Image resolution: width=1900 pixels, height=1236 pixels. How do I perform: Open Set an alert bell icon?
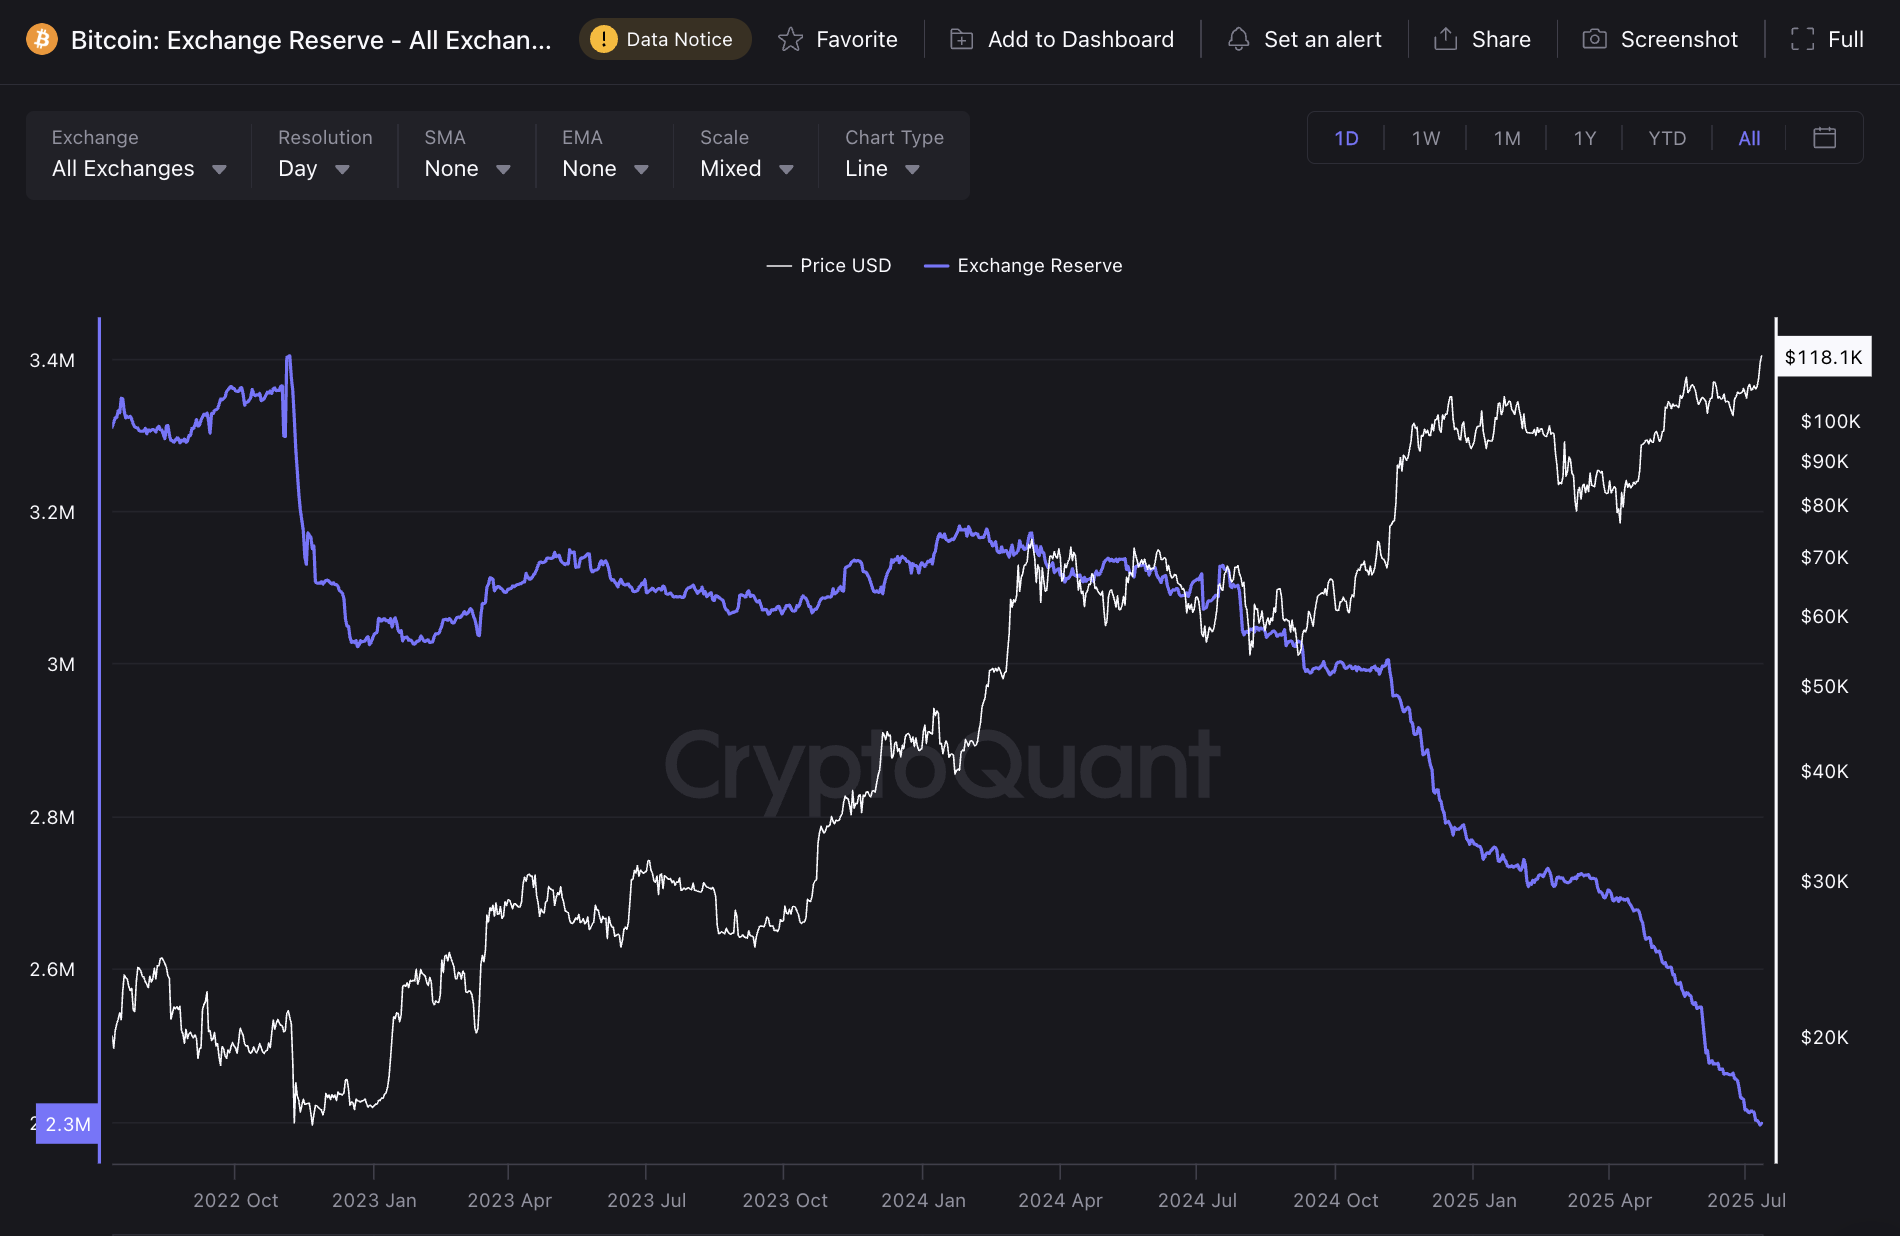[1239, 39]
